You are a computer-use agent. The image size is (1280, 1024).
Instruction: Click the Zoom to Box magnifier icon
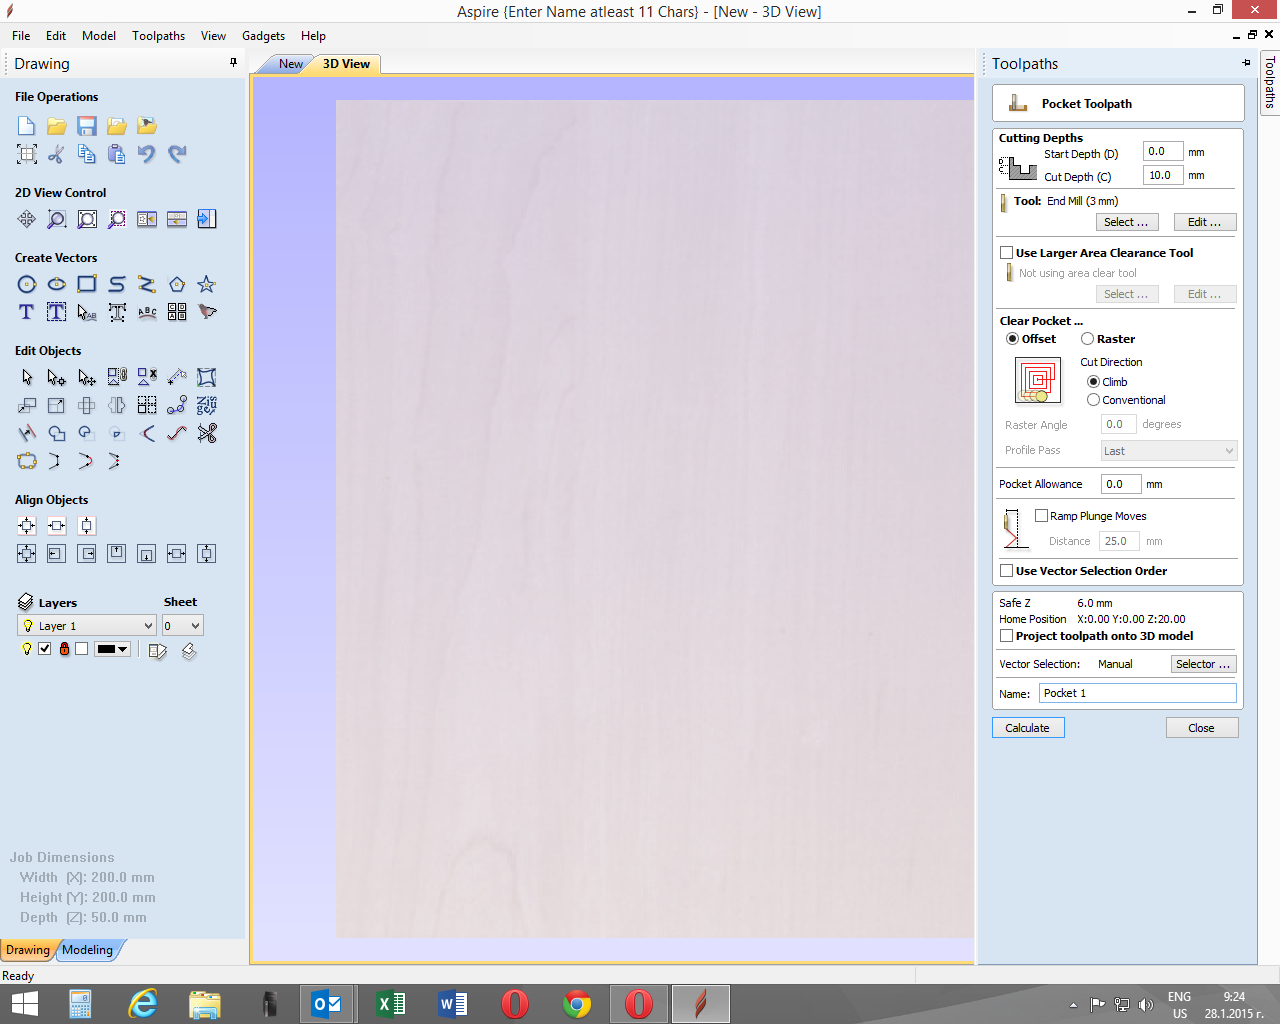(57, 219)
